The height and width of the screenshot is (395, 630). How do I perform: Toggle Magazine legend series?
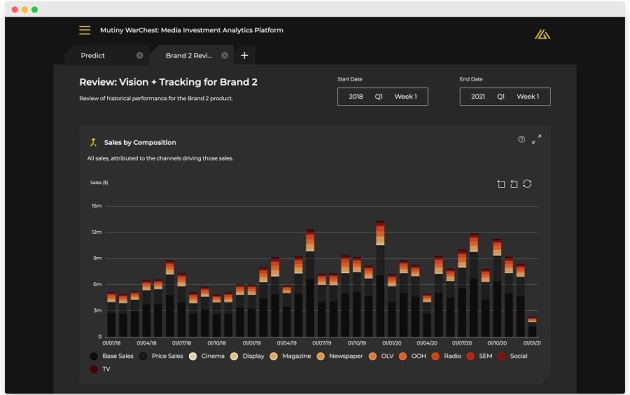click(290, 356)
